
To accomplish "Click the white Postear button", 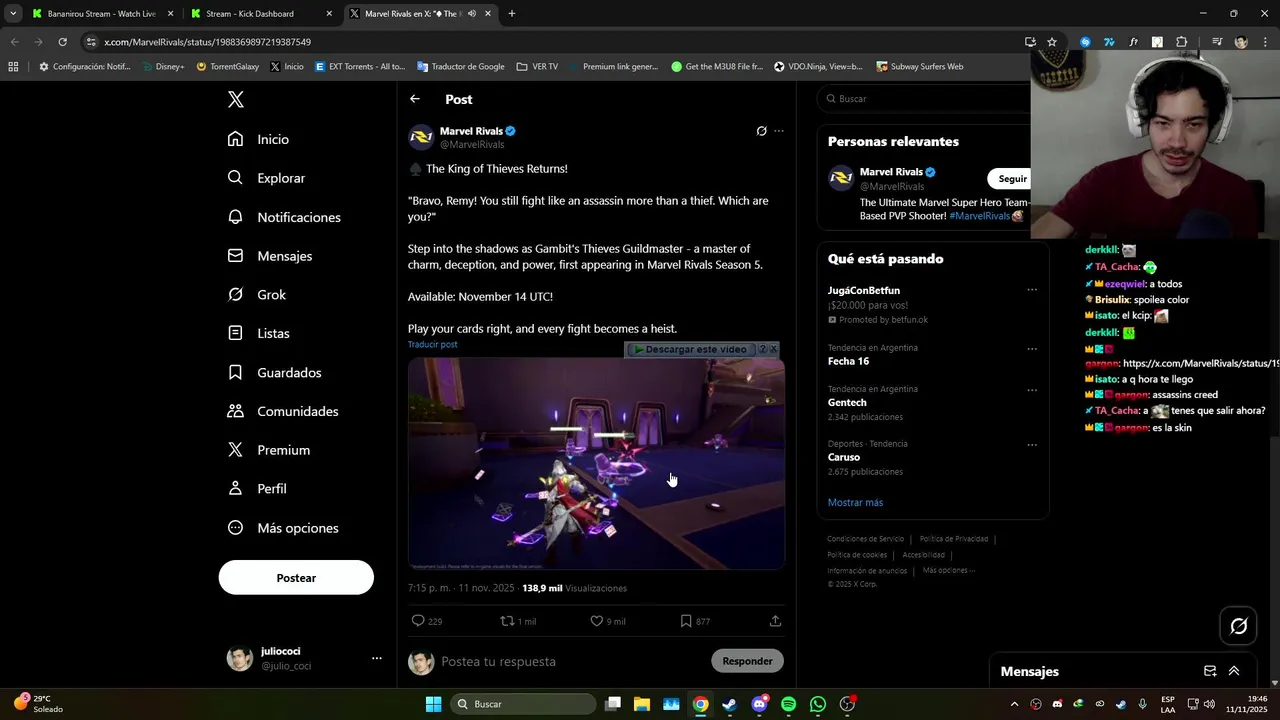I will click(x=296, y=578).
